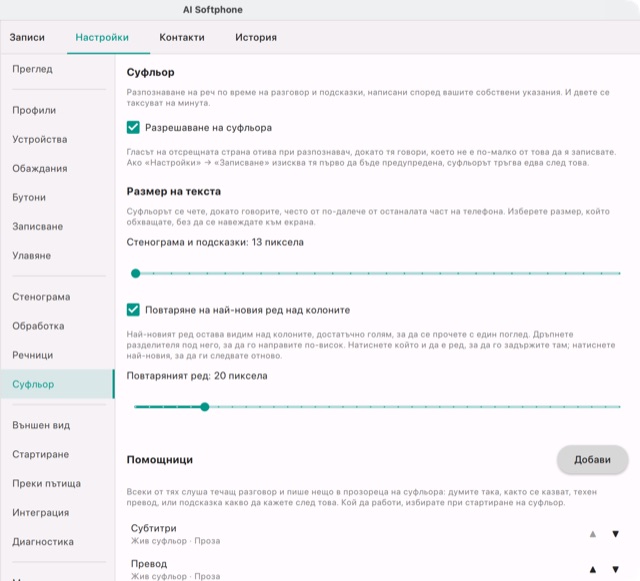Click the Суфльор section heading

151,72
